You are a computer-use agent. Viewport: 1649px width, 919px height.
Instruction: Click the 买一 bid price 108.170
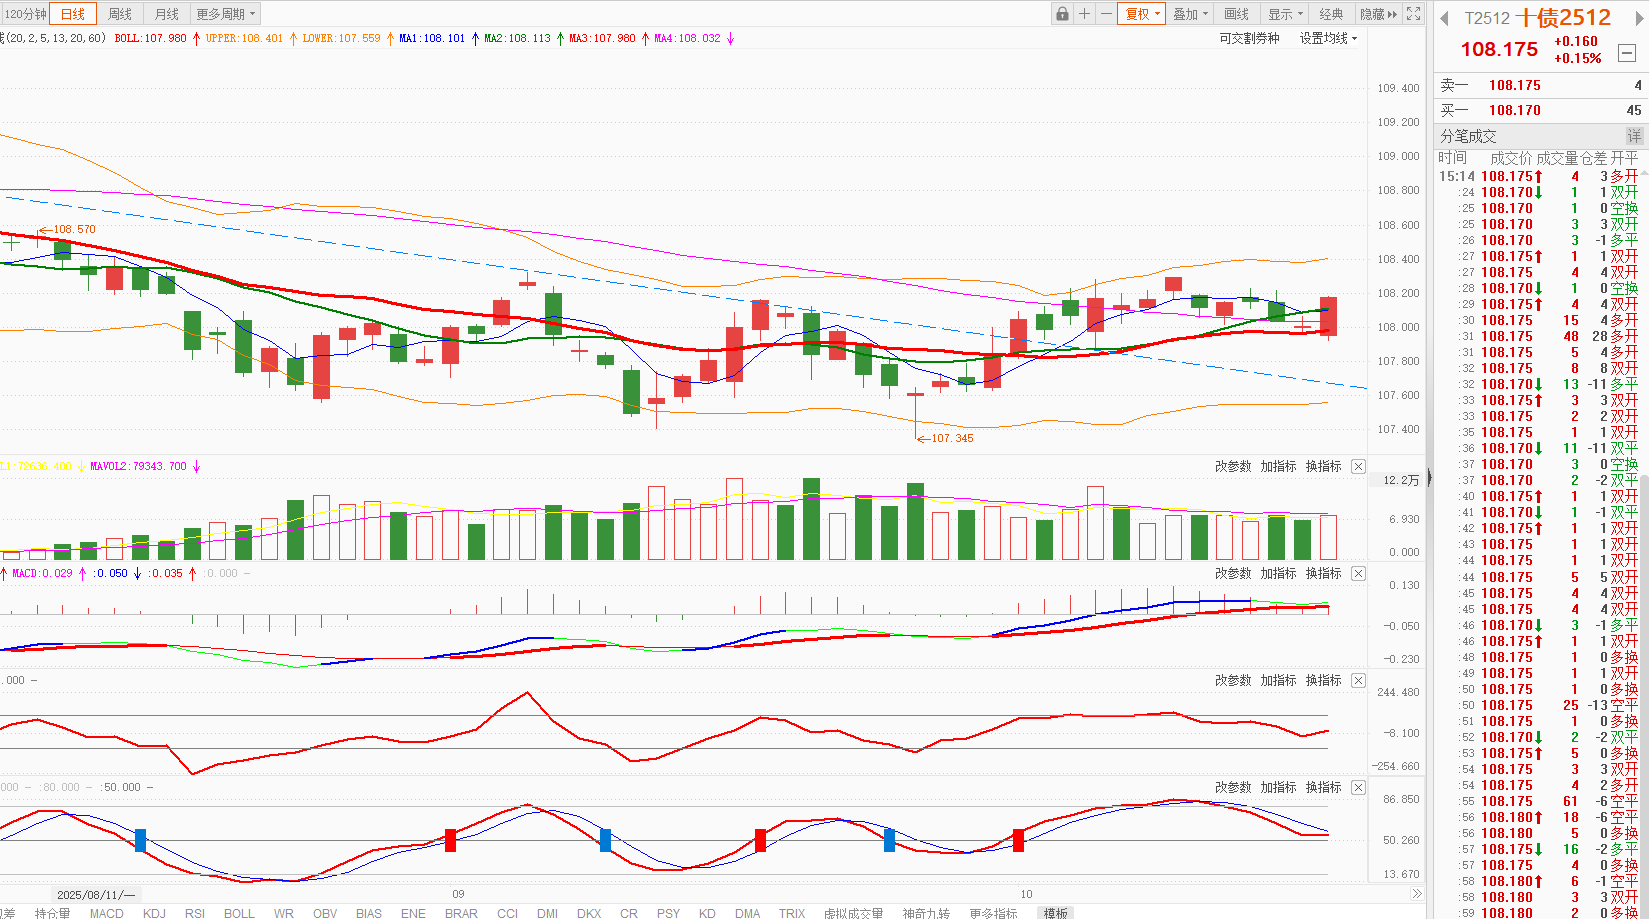[x=1515, y=110]
